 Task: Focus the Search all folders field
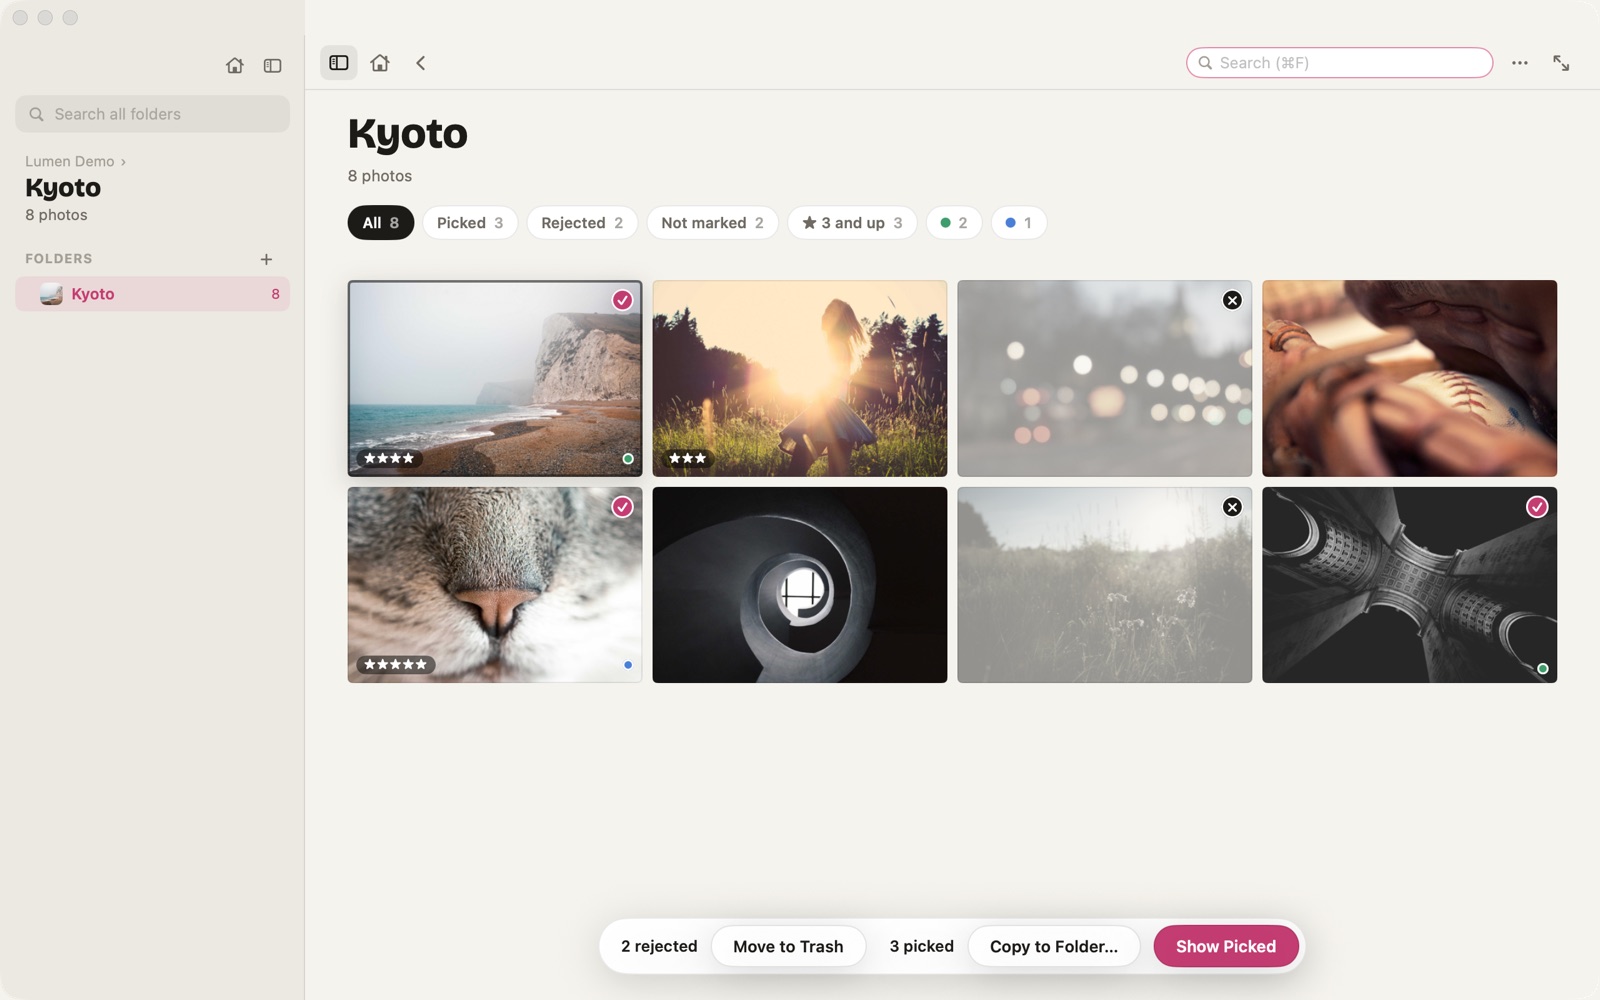pyautogui.click(x=152, y=114)
